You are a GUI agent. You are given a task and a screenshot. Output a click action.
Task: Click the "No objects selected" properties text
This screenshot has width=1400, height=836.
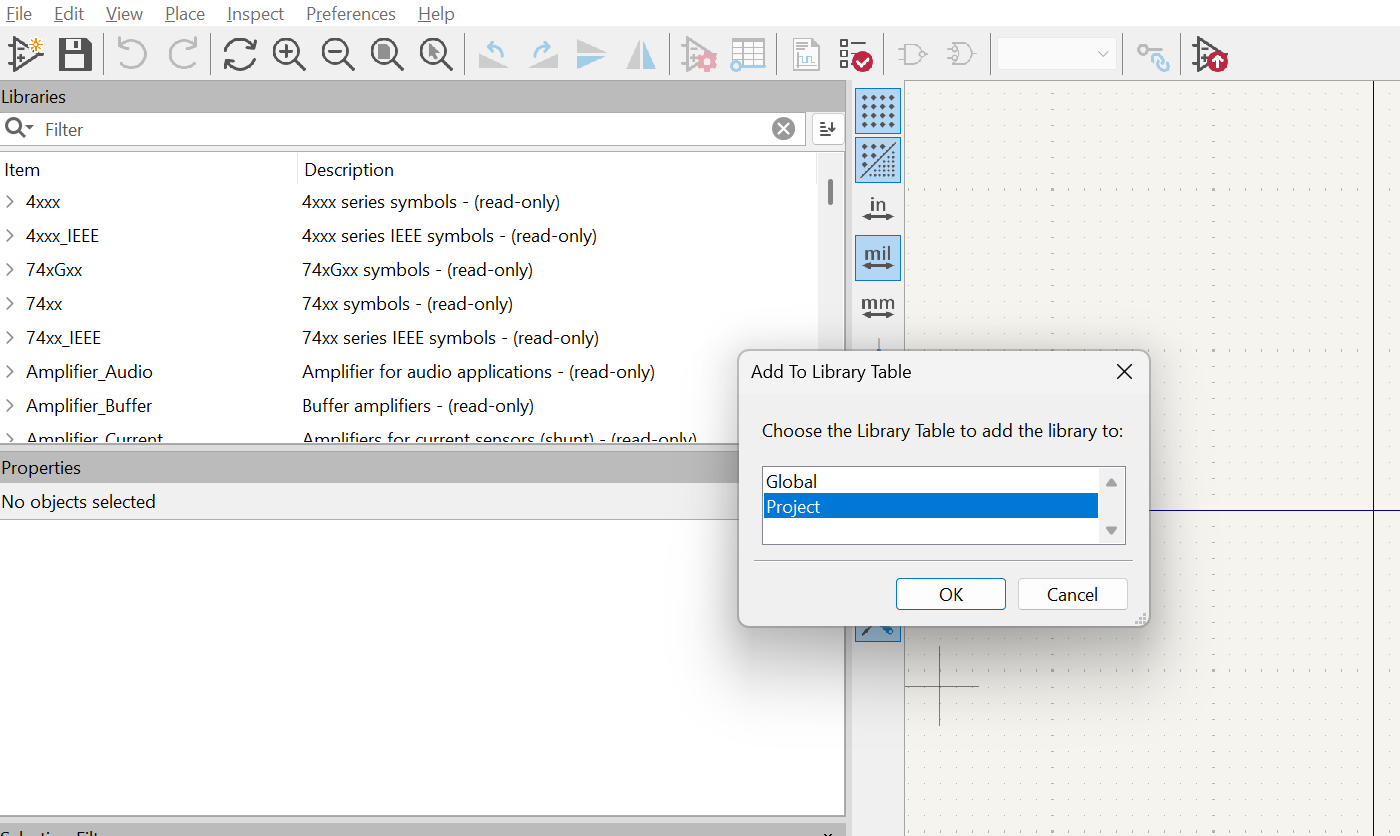pos(79,502)
